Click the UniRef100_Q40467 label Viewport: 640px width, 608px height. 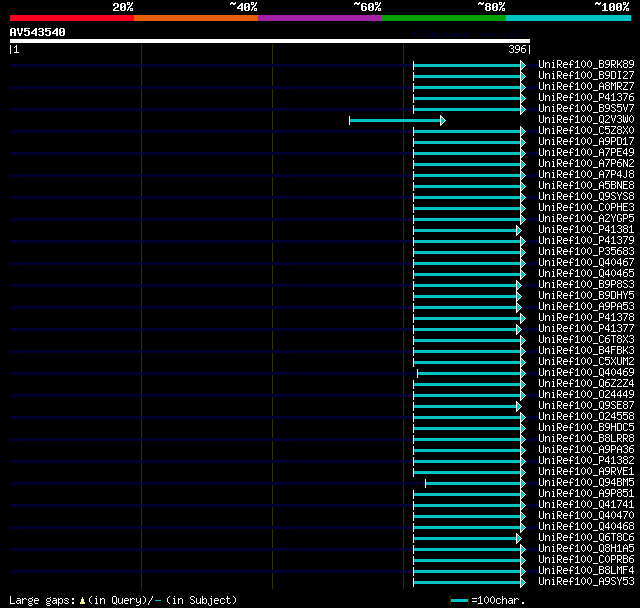coord(586,263)
